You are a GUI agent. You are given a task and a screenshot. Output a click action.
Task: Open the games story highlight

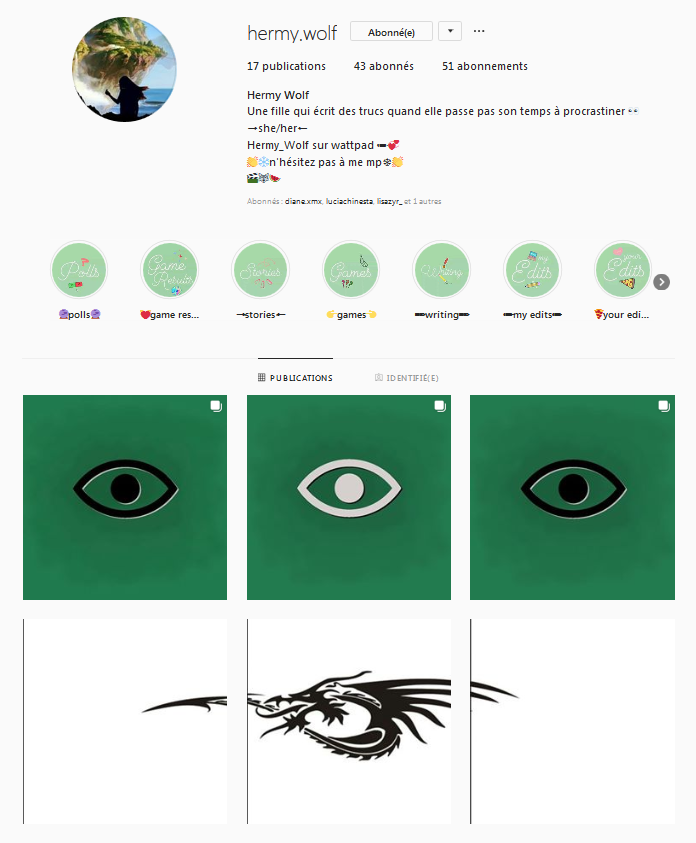click(351, 270)
